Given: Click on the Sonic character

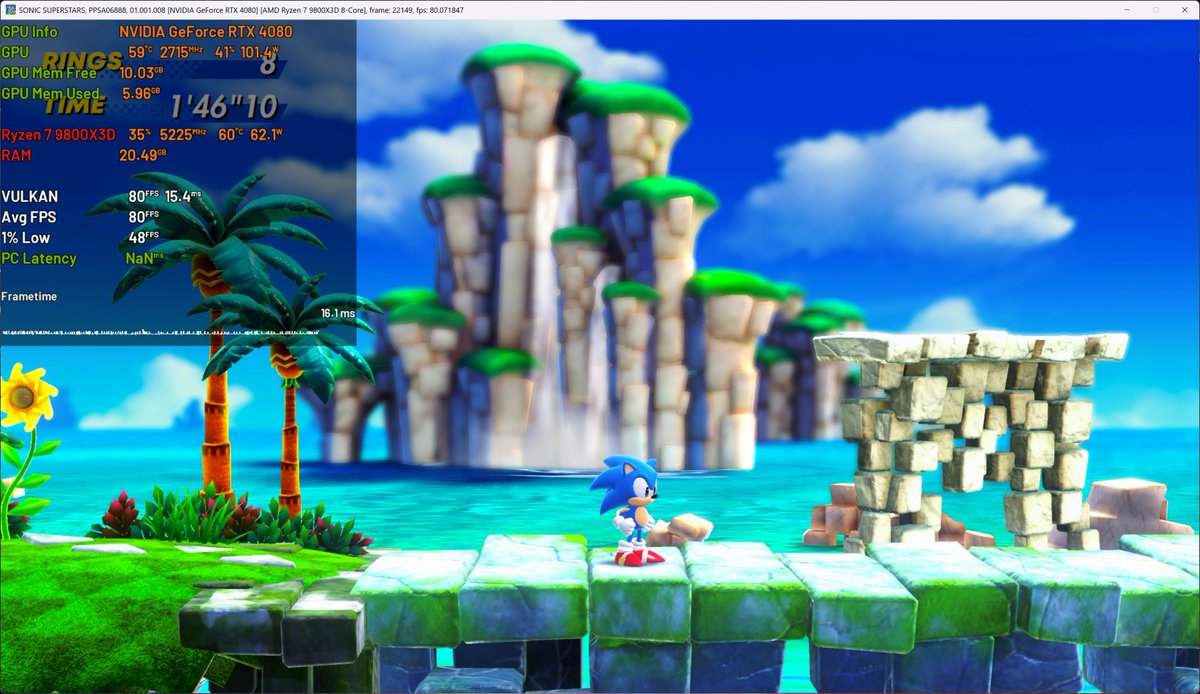Looking at the screenshot, I should 628,510.
